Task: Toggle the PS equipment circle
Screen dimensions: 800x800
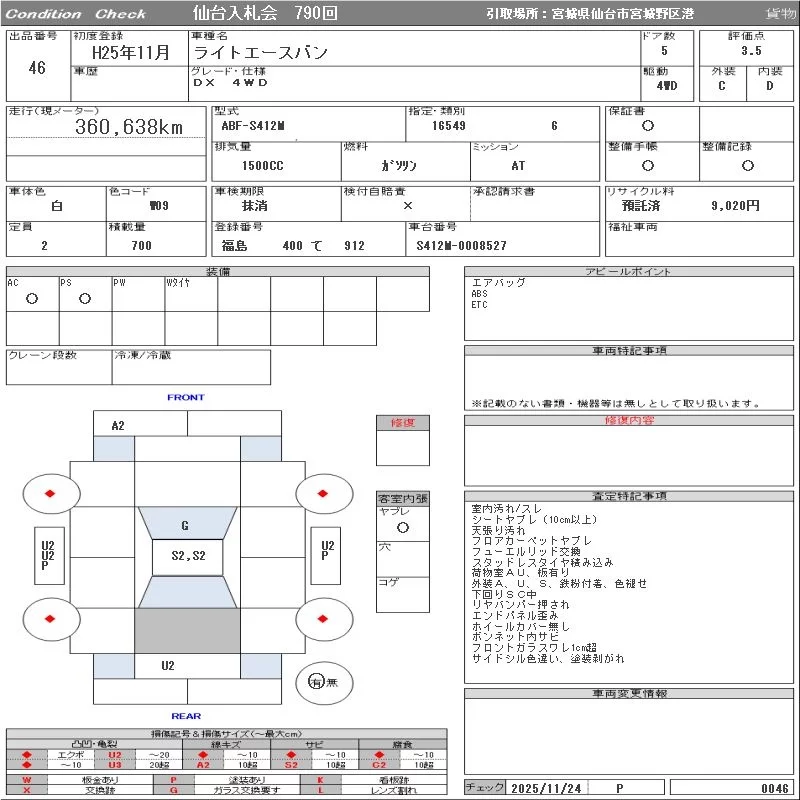Action: [x=85, y=299]
